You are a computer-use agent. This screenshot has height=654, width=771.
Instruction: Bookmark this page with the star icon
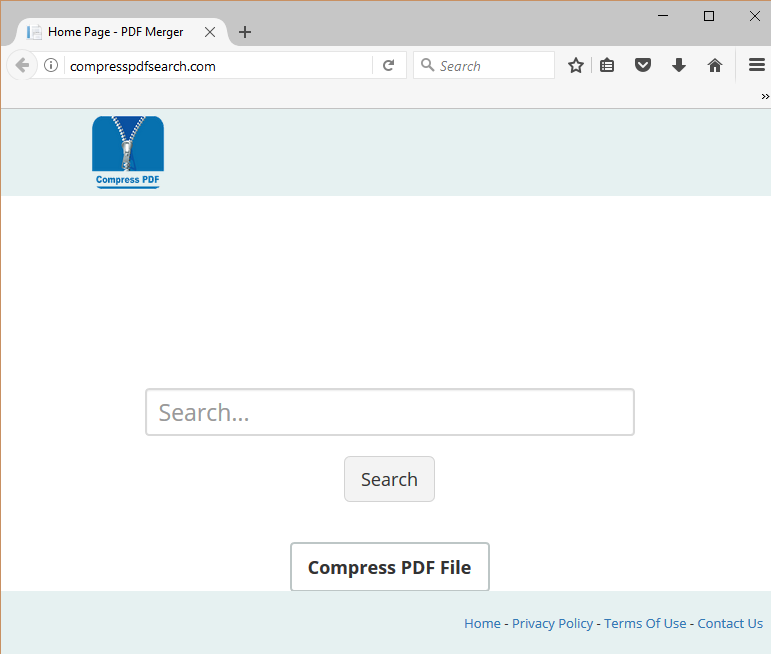(576, 65)
